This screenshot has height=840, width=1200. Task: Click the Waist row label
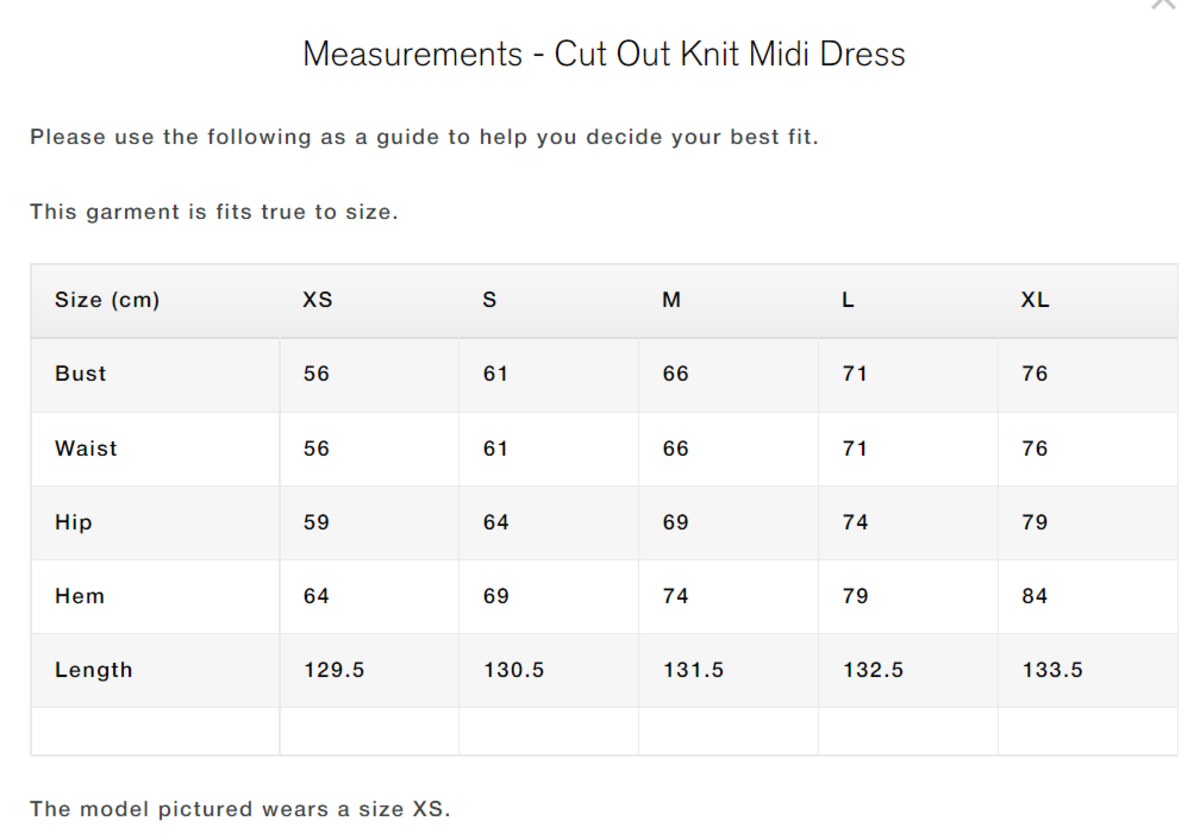click(x=86, y=448)
